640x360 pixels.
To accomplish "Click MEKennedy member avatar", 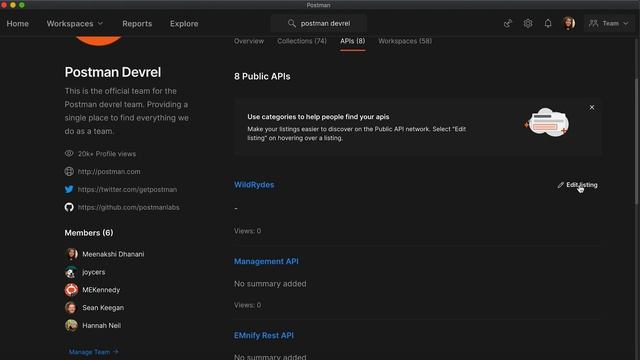I will click(71, 290).
